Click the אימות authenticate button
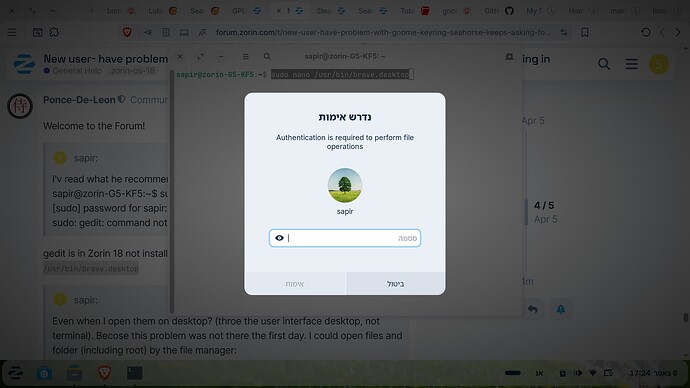The width and height of the screenshot is (690, 388). click(x=295, y=284)
